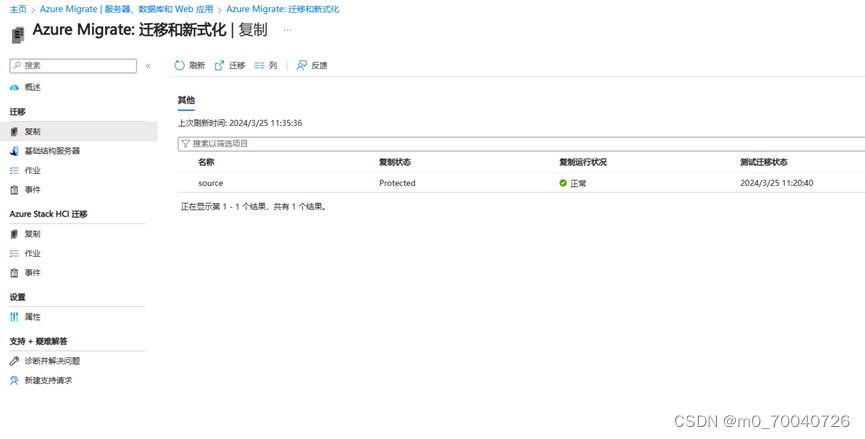Sort by 复制状态 column header

[394, 162]
